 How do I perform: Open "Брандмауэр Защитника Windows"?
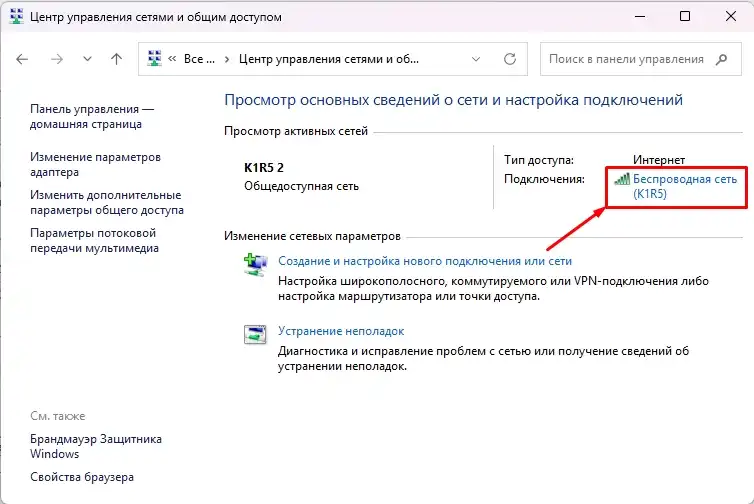[x=96, y=446]
